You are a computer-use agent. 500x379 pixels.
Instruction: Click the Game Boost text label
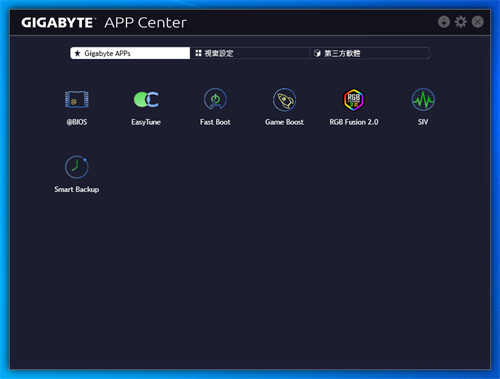tap(284, 122)
